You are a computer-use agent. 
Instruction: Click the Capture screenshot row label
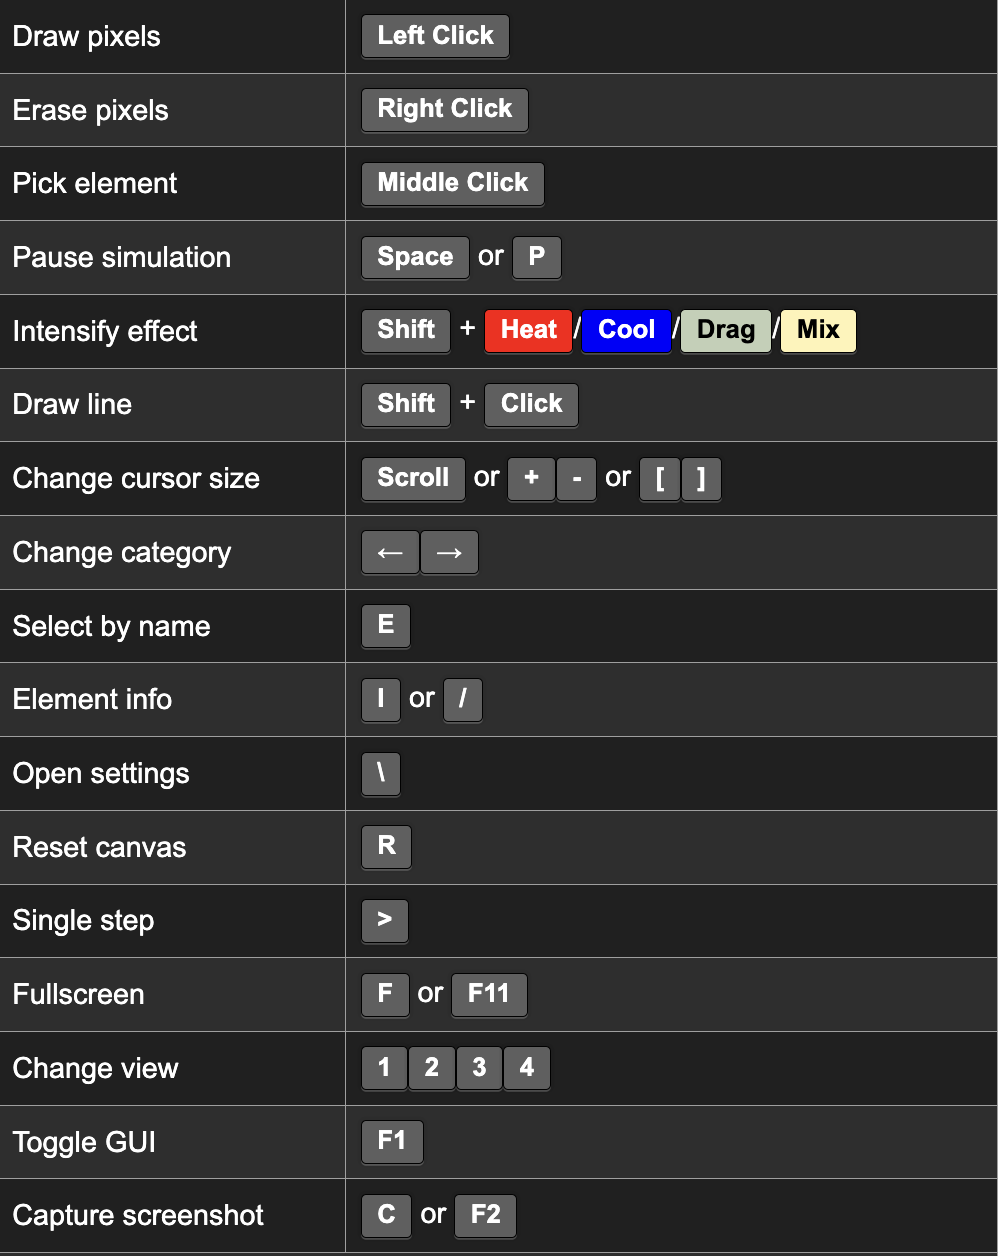pos(138,1215)
